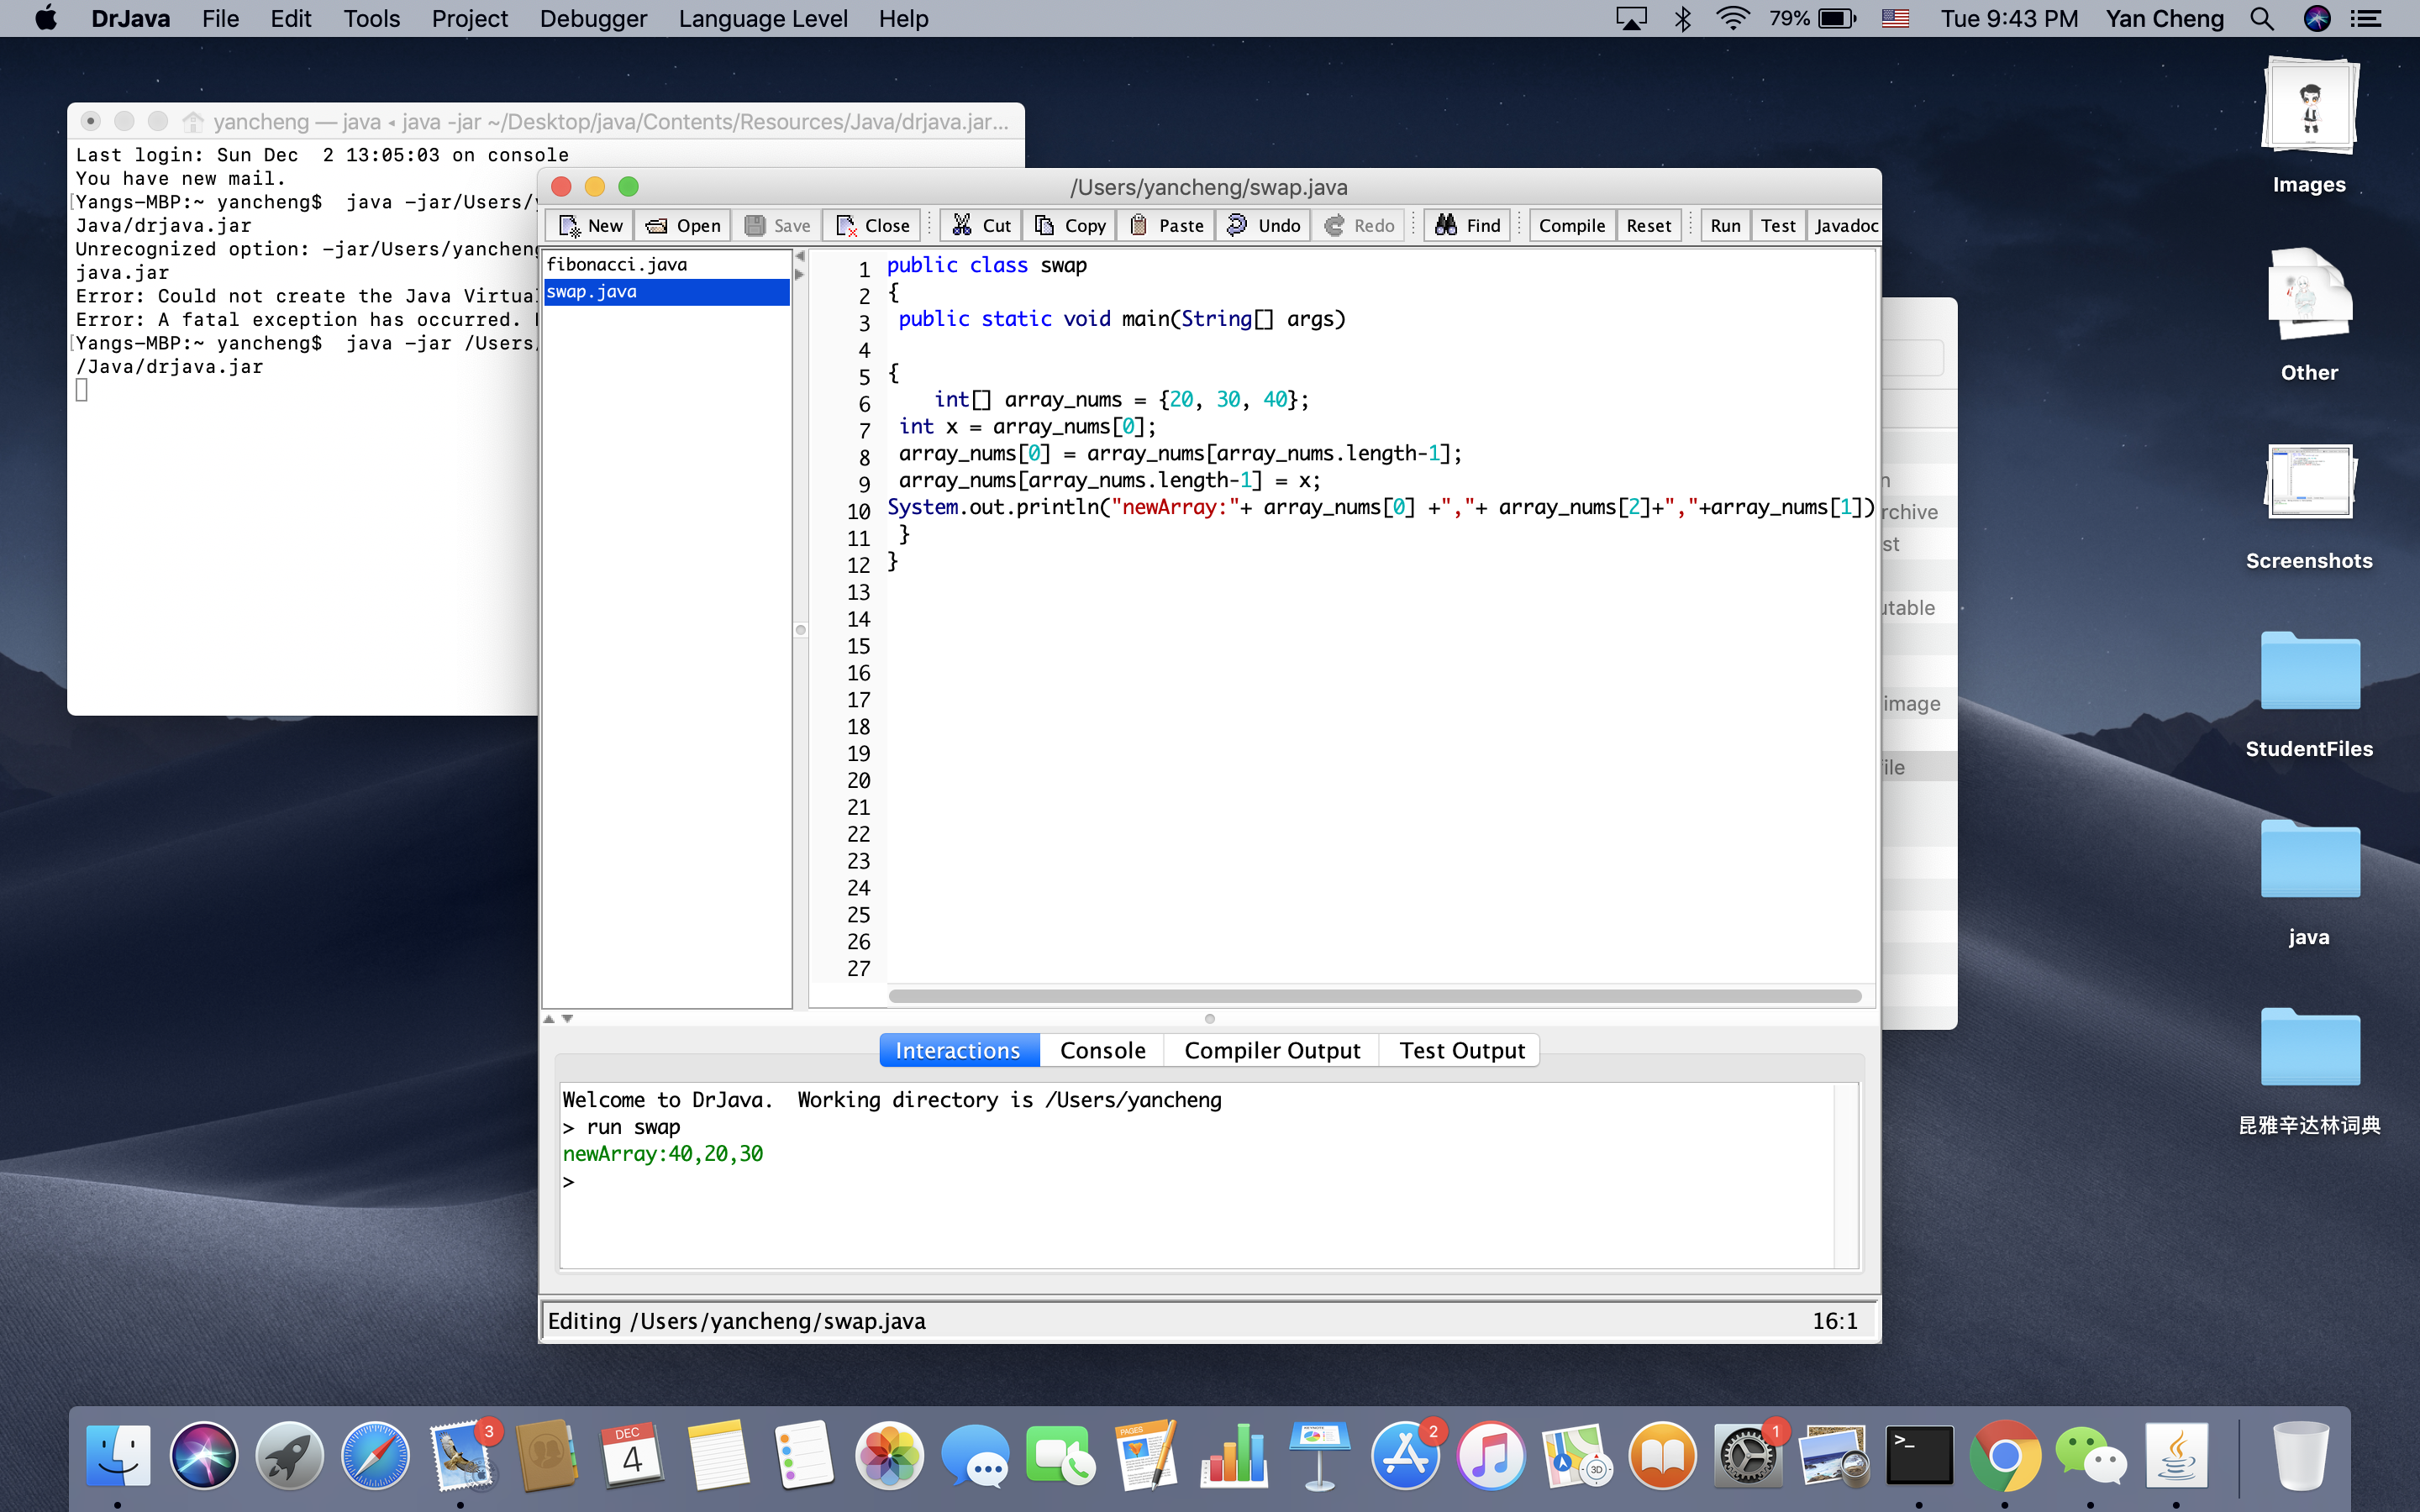Open the Trash in the dock
The width and height of the screenshot is (2420, 1512).
pyautogui.click(x=2301, y=1455)
